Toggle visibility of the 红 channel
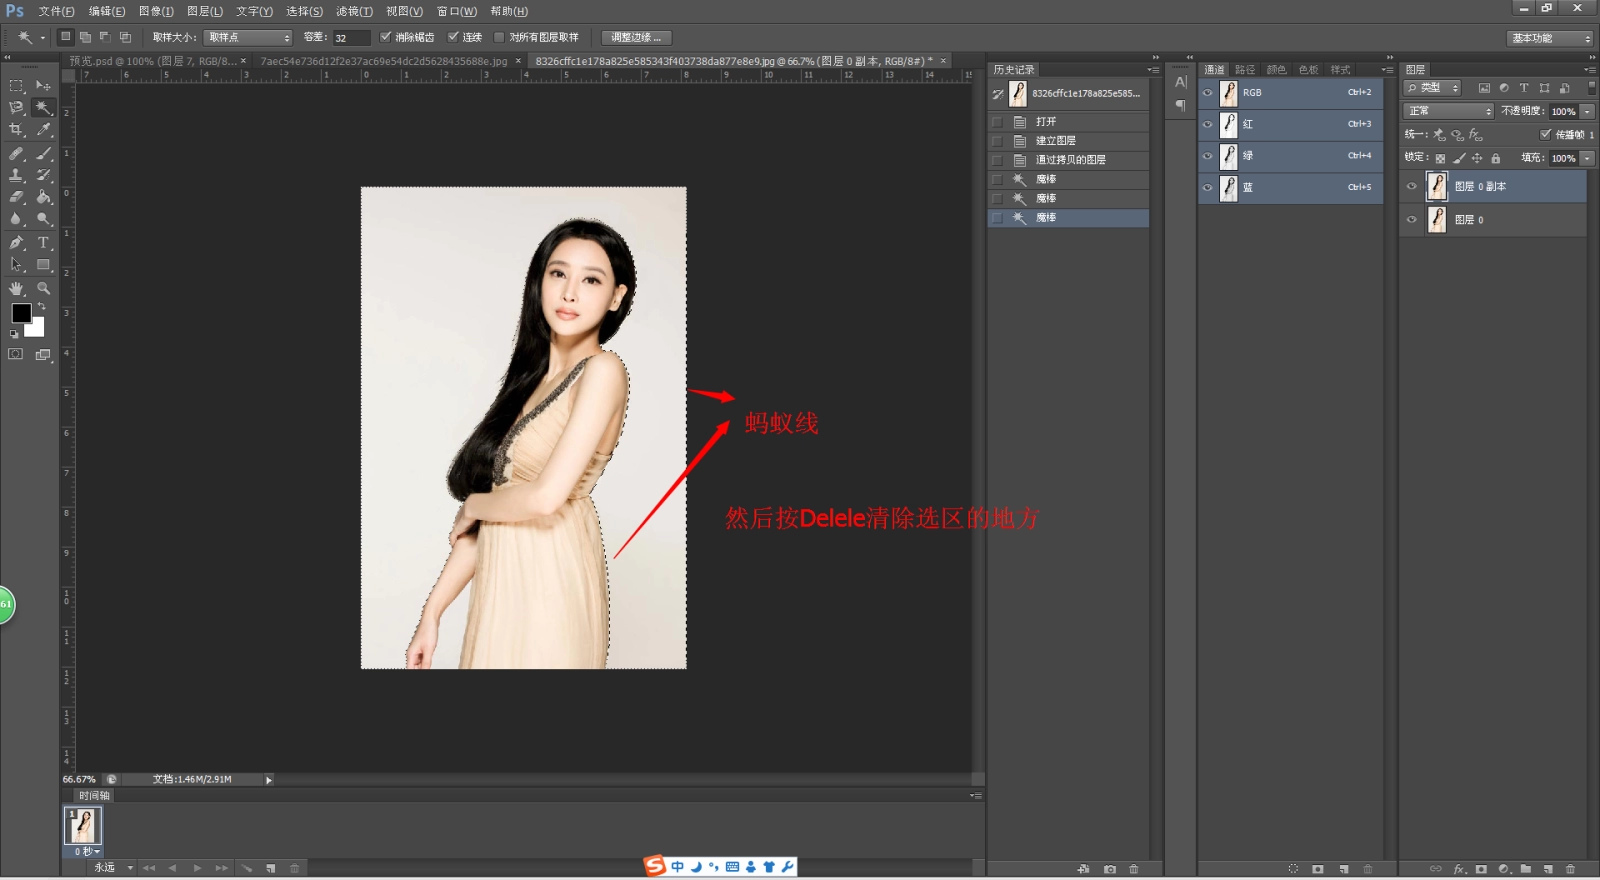This screenshot has width=1600, height=880. (1207, 124)
